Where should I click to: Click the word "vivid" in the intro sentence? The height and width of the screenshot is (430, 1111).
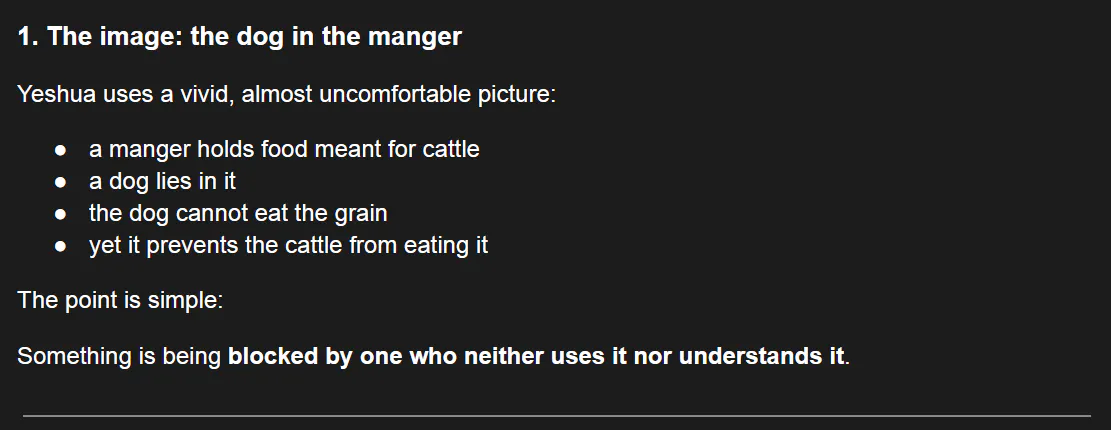(x=203, y=96)
